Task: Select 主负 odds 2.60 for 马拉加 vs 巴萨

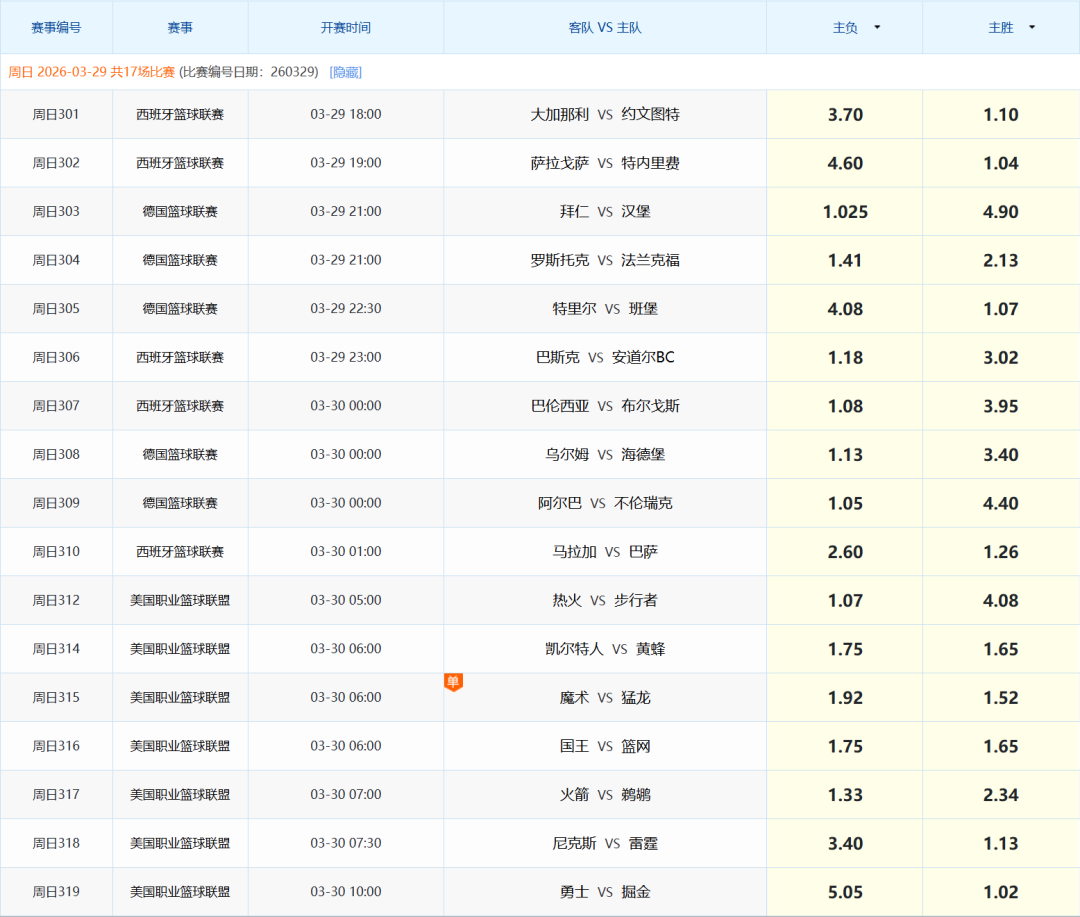Action: (x=845, y=552)
